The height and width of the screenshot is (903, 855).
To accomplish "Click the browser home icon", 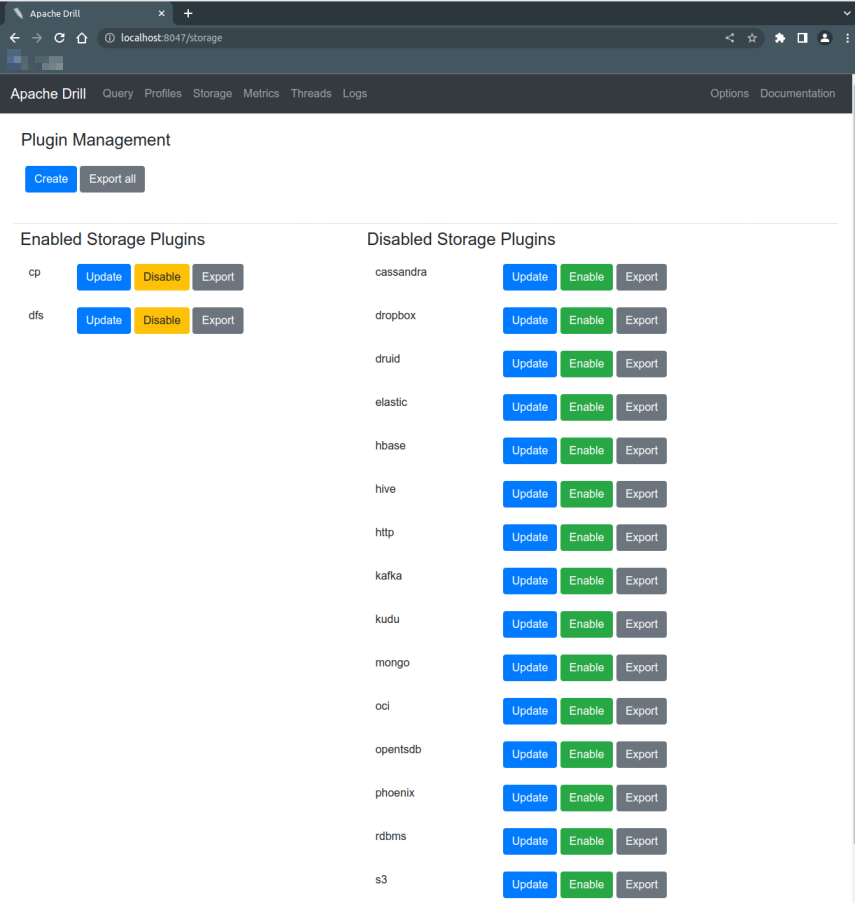I will 82,38.
